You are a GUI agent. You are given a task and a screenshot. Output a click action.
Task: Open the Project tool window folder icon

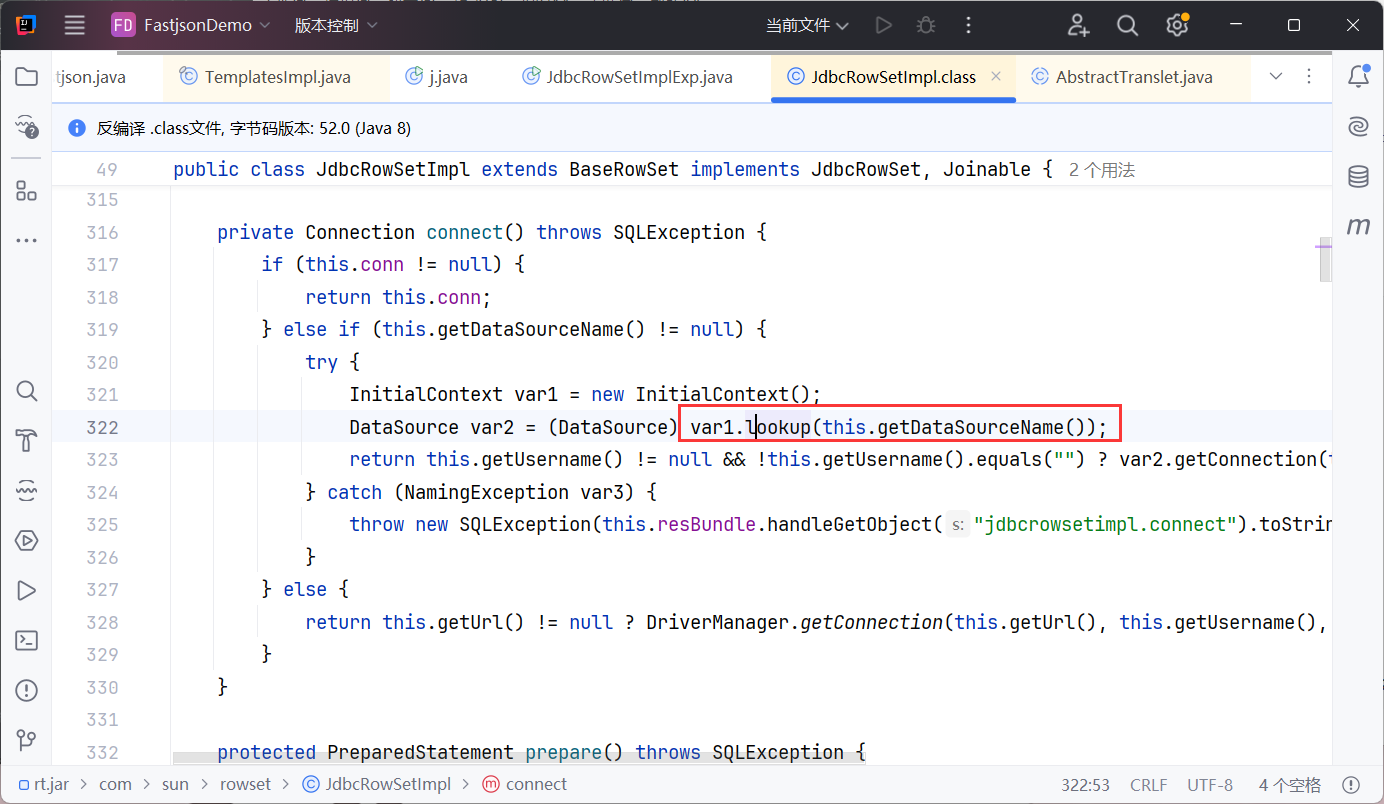pos(27,77)
